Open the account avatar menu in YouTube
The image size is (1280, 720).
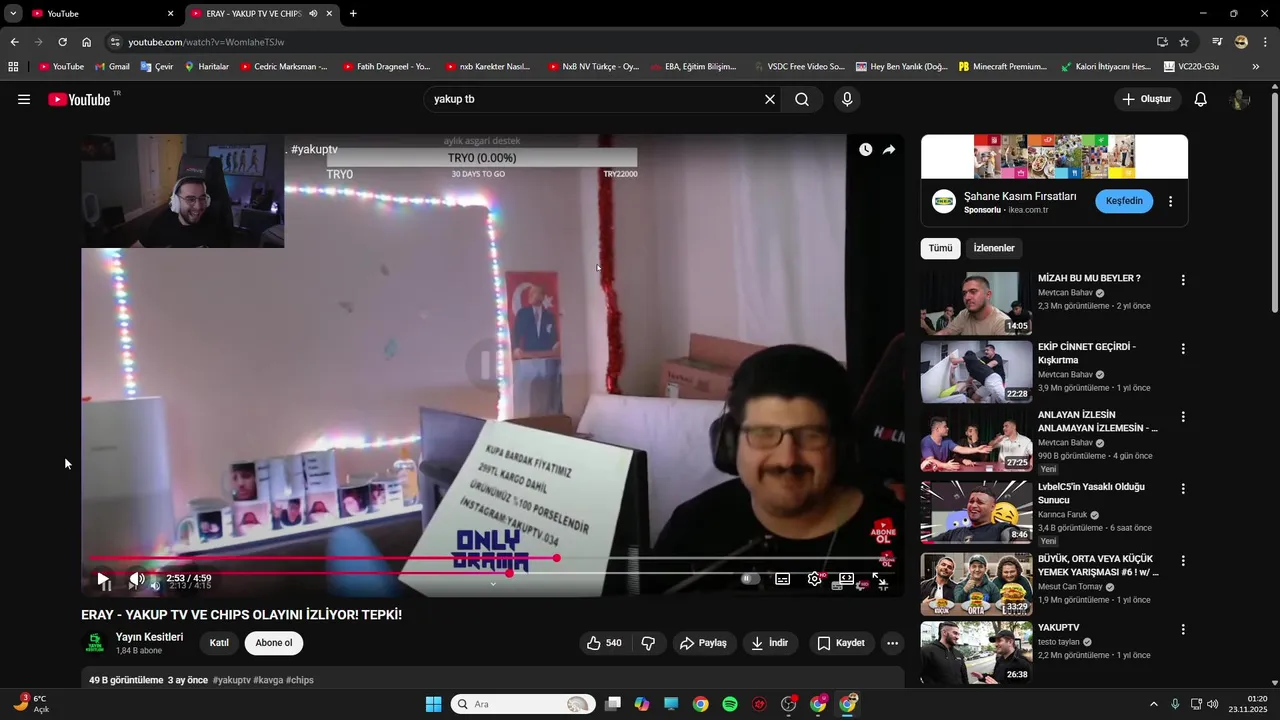(x=1240, y=99)
